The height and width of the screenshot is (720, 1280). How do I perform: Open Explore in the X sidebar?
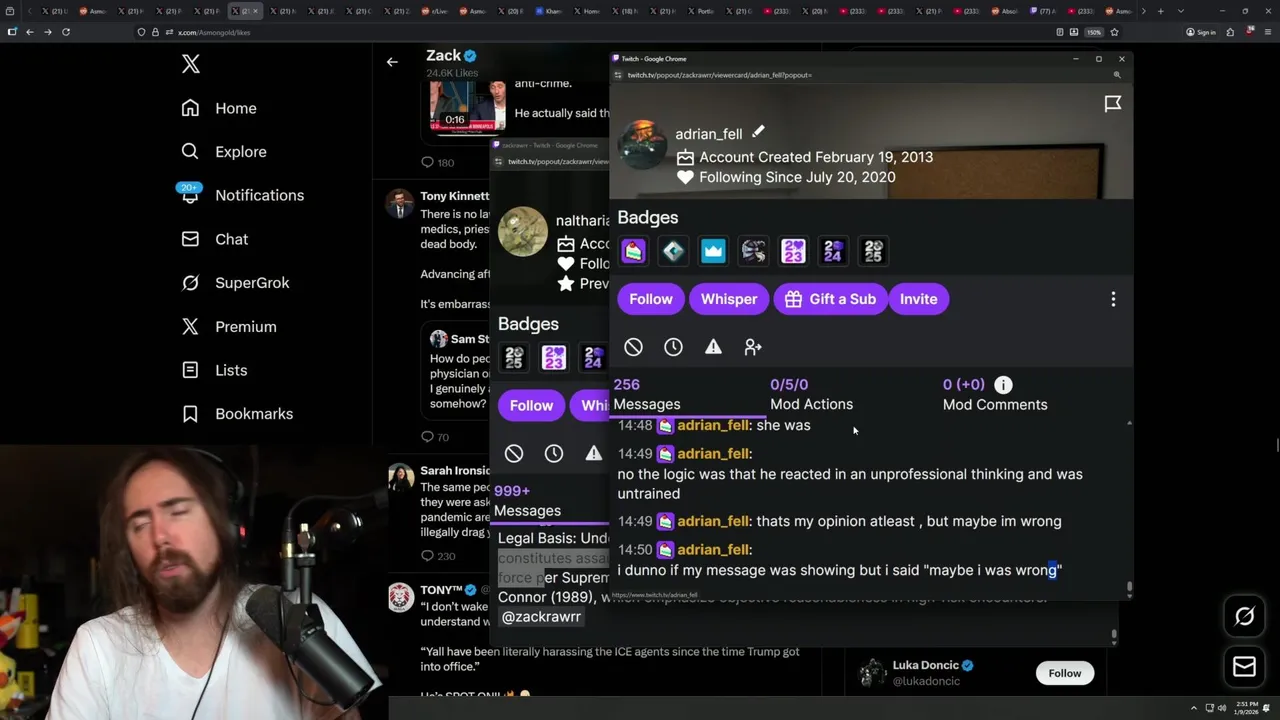tap(223, 152)
